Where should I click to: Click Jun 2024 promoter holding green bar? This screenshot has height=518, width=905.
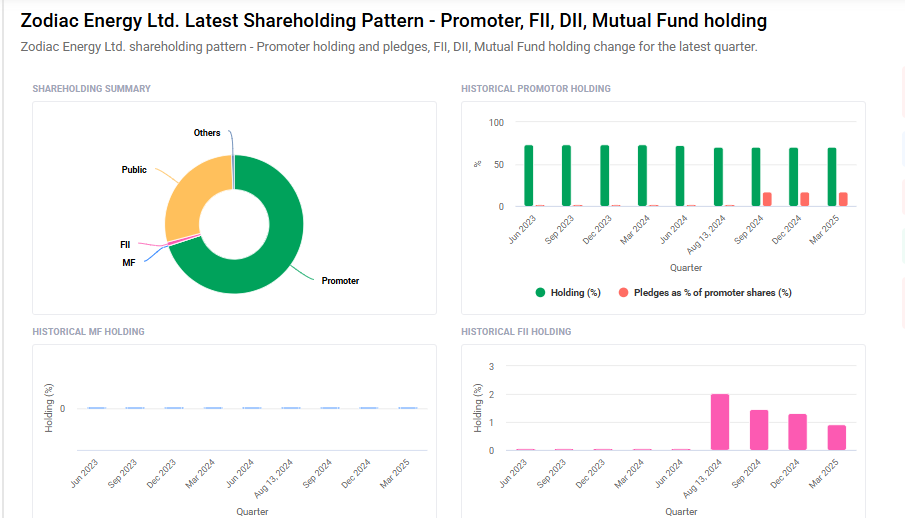pyautogui.click(x=680, y=176)
